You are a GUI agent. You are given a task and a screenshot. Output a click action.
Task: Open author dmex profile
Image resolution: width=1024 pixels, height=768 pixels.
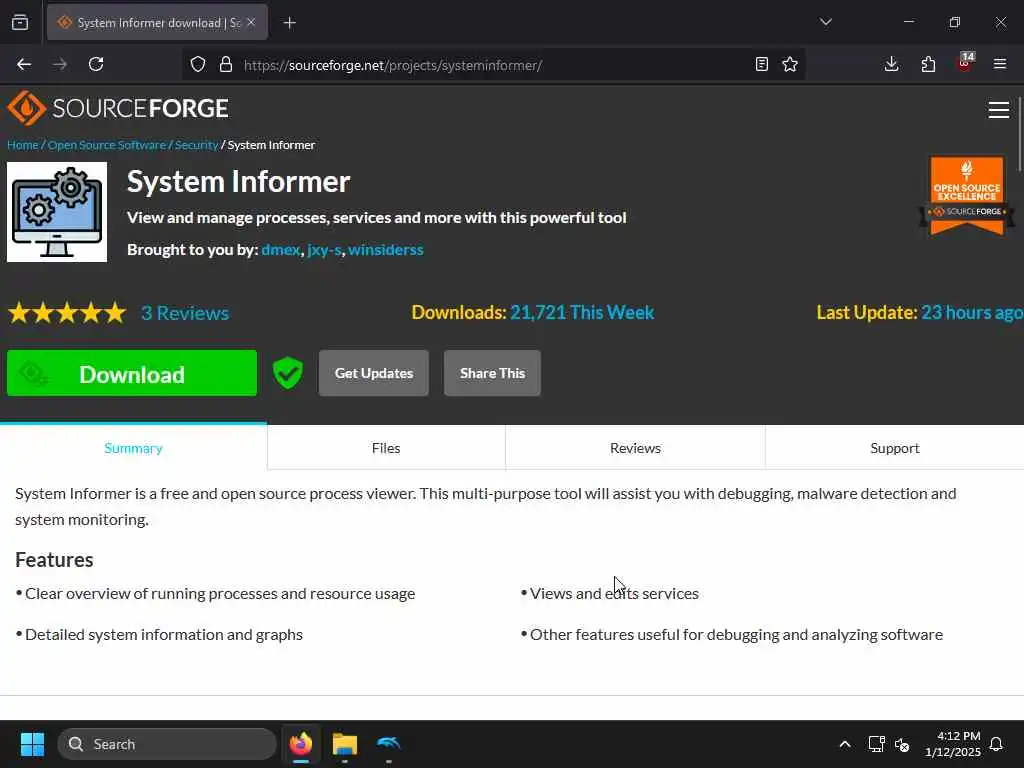pos(281,249)
